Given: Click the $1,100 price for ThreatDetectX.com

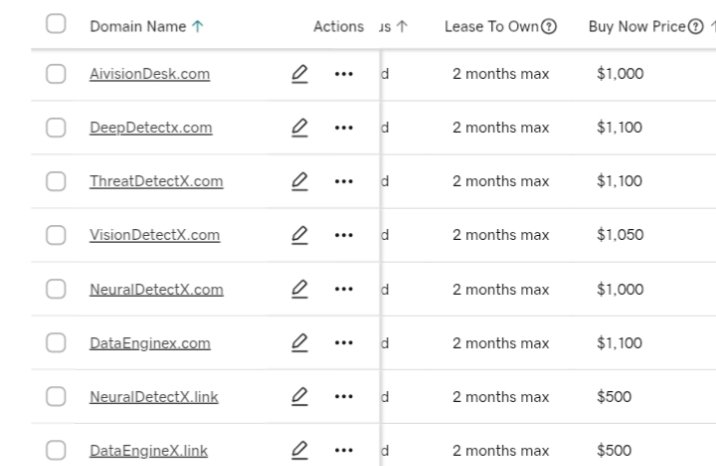Looking at the screenshot, I should pos(620,181).
